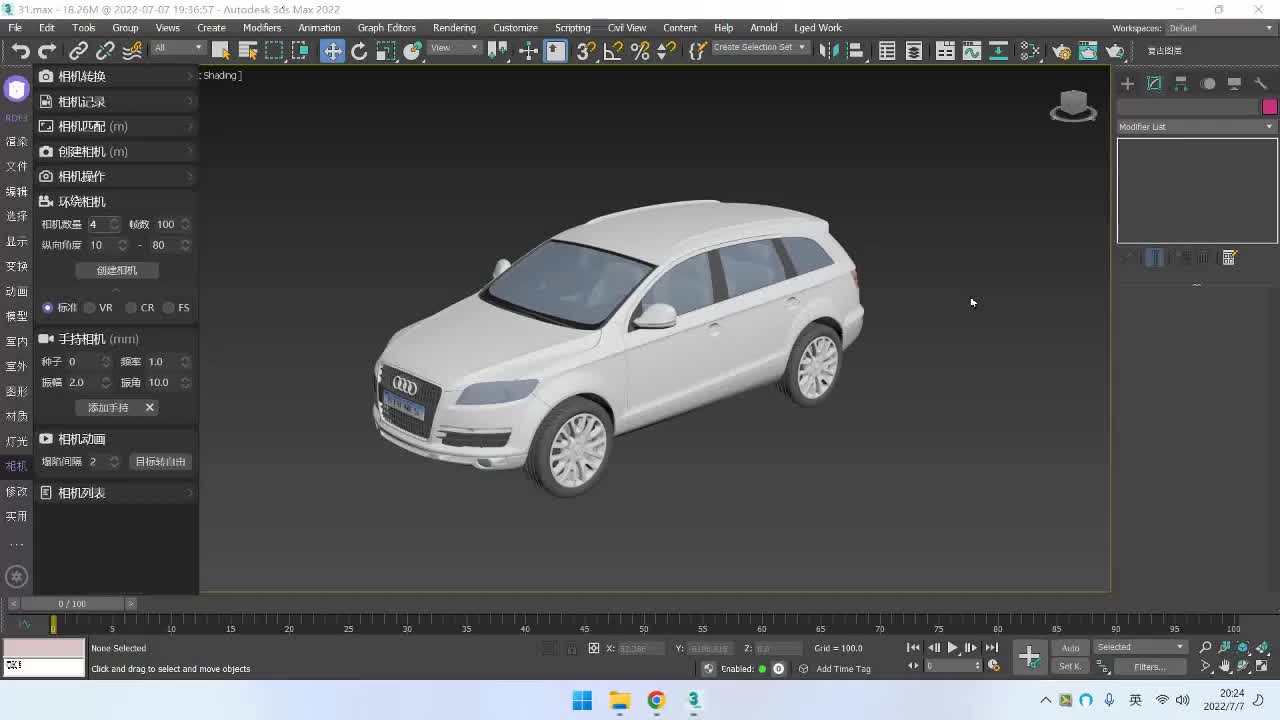
Task: Activate the Select and Link tool
Action: point(78,51)
